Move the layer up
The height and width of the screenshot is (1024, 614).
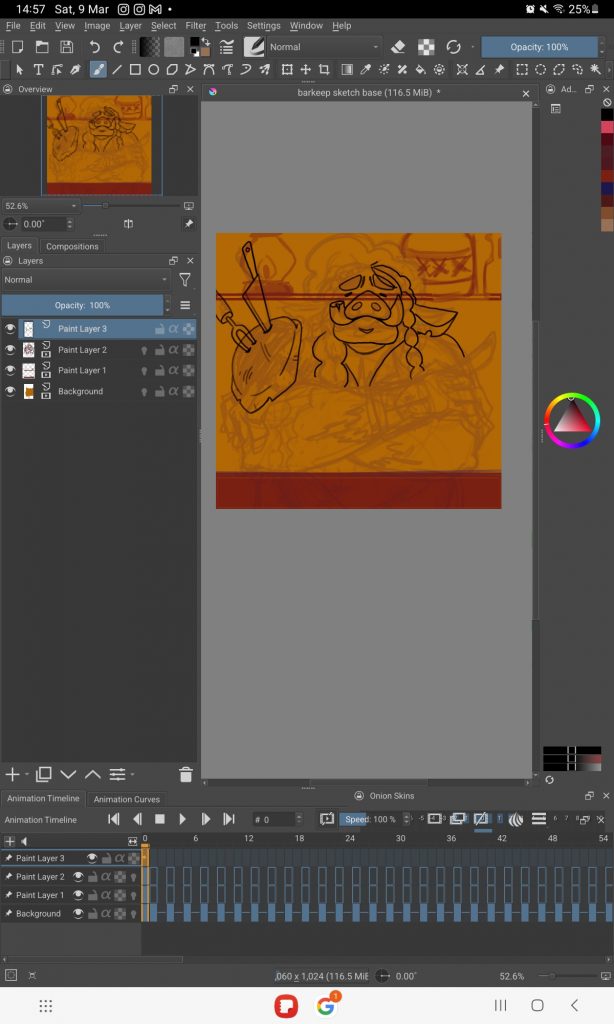point(93,775)
